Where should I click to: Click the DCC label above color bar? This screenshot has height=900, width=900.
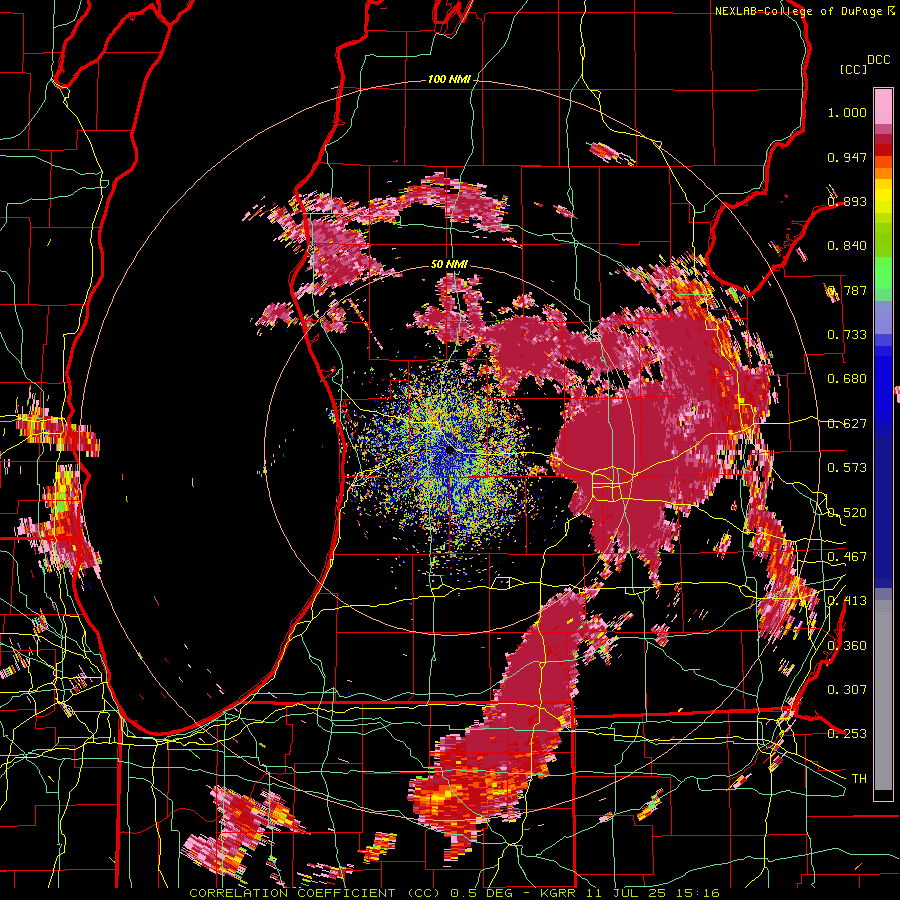(x=878, y=60)
